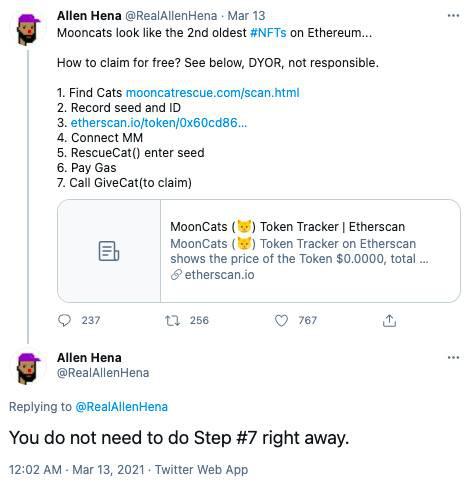Open @RealAllenHena handle in first tweet
Screen dimensions: 473x487
coord(171,16)
